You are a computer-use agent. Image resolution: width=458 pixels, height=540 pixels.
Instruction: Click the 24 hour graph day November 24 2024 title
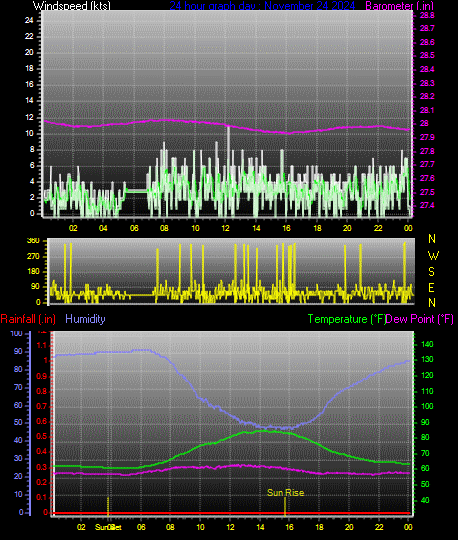pos(262,6)
